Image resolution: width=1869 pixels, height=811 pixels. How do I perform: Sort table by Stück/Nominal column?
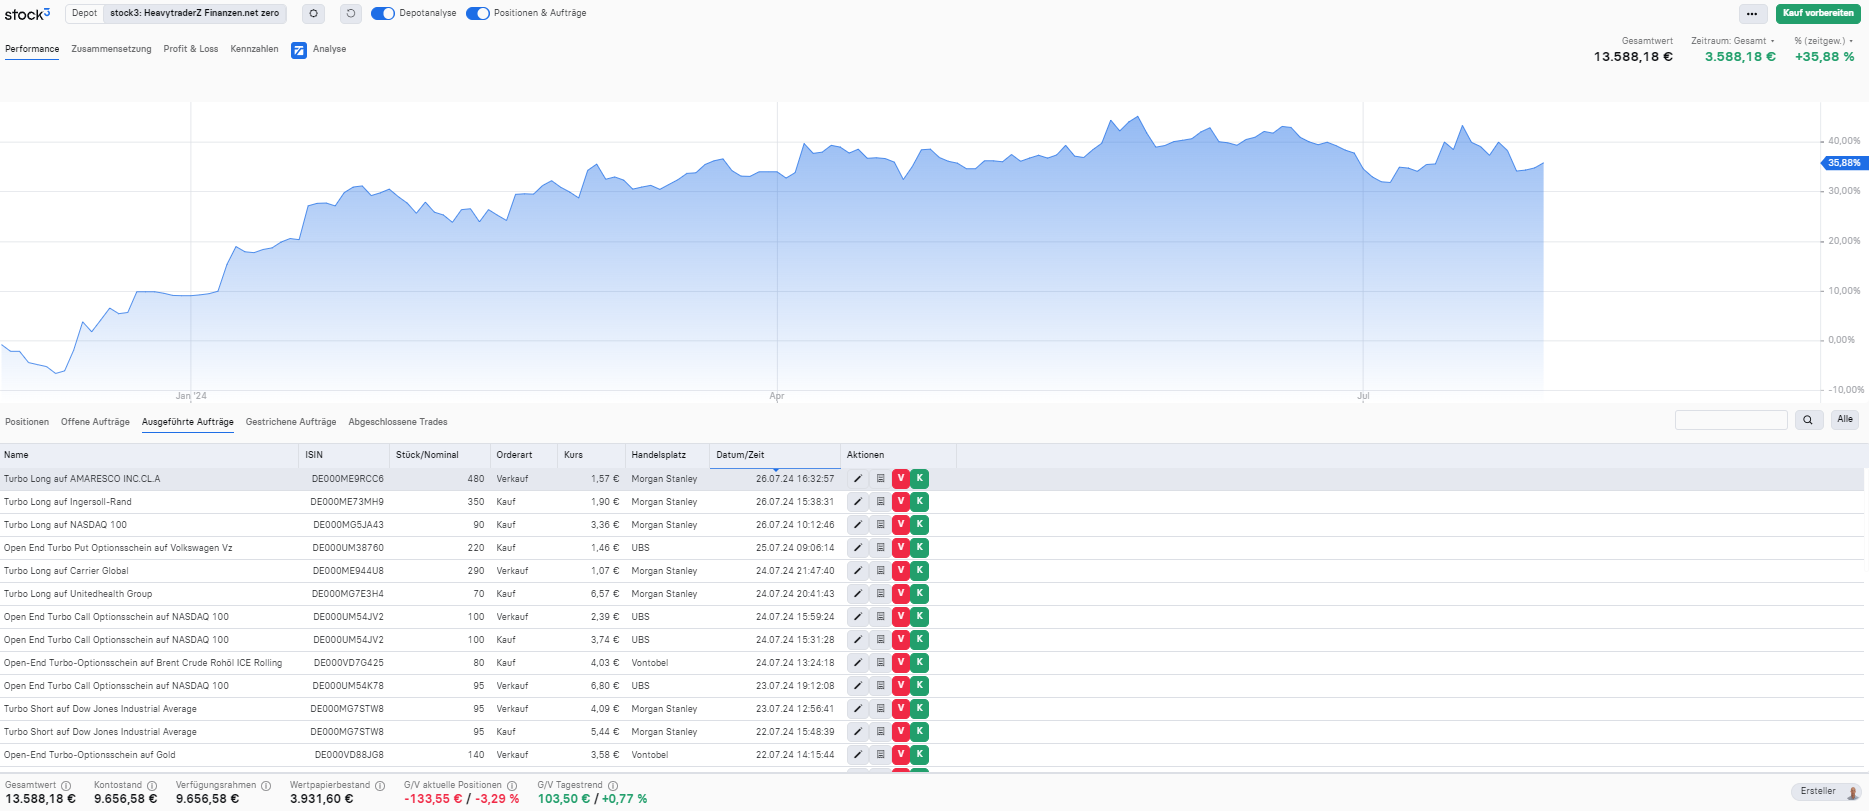point(440,455)
